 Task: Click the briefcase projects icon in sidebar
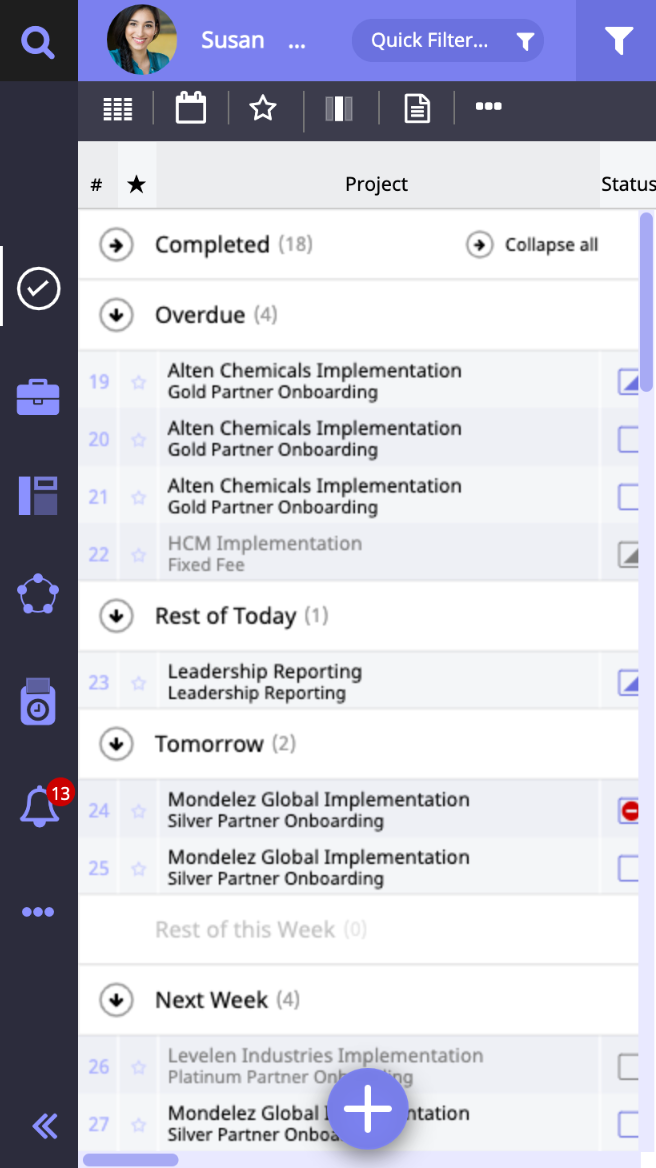tap(38, 397)
